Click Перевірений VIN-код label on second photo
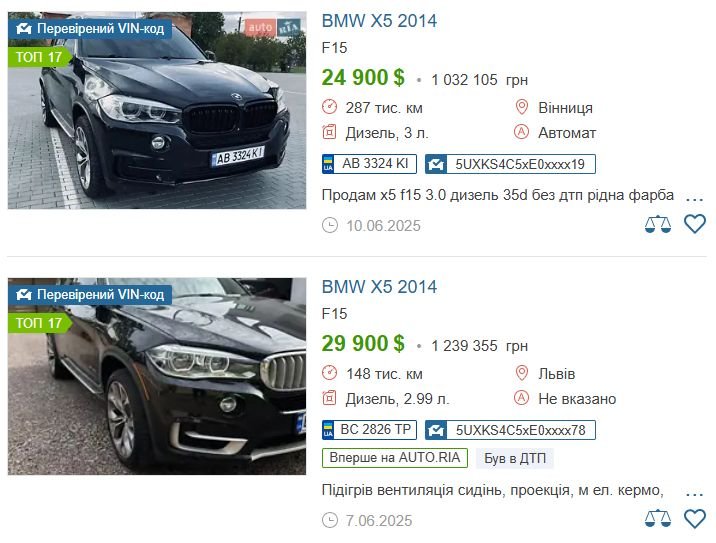This screenshot has height=543, width=716. pyautogui.click(x=90, y=295)
